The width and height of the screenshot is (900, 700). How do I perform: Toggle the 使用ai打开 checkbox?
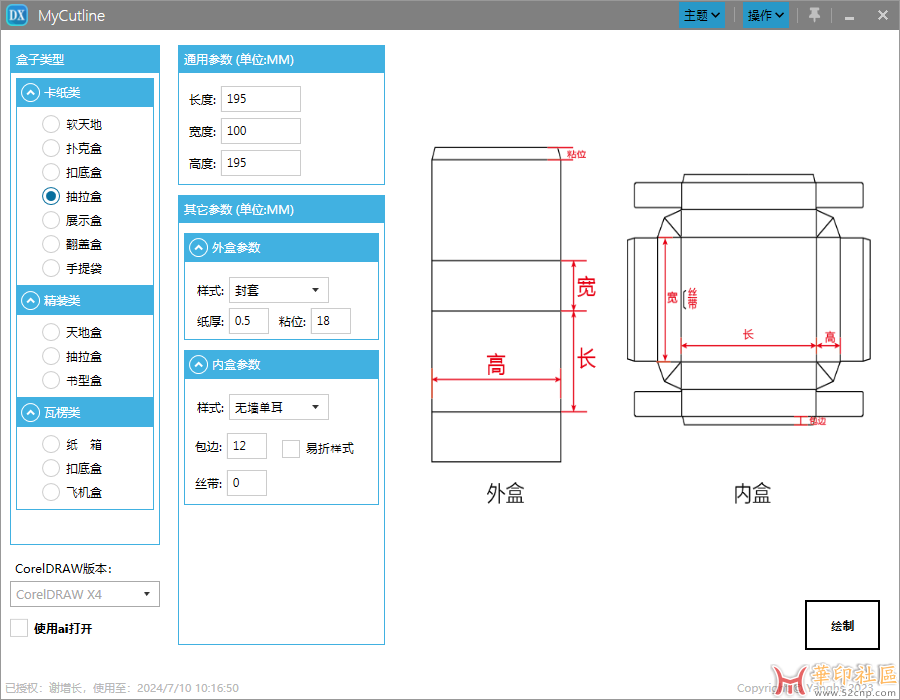pyautogui.click(x=19, y=628)
